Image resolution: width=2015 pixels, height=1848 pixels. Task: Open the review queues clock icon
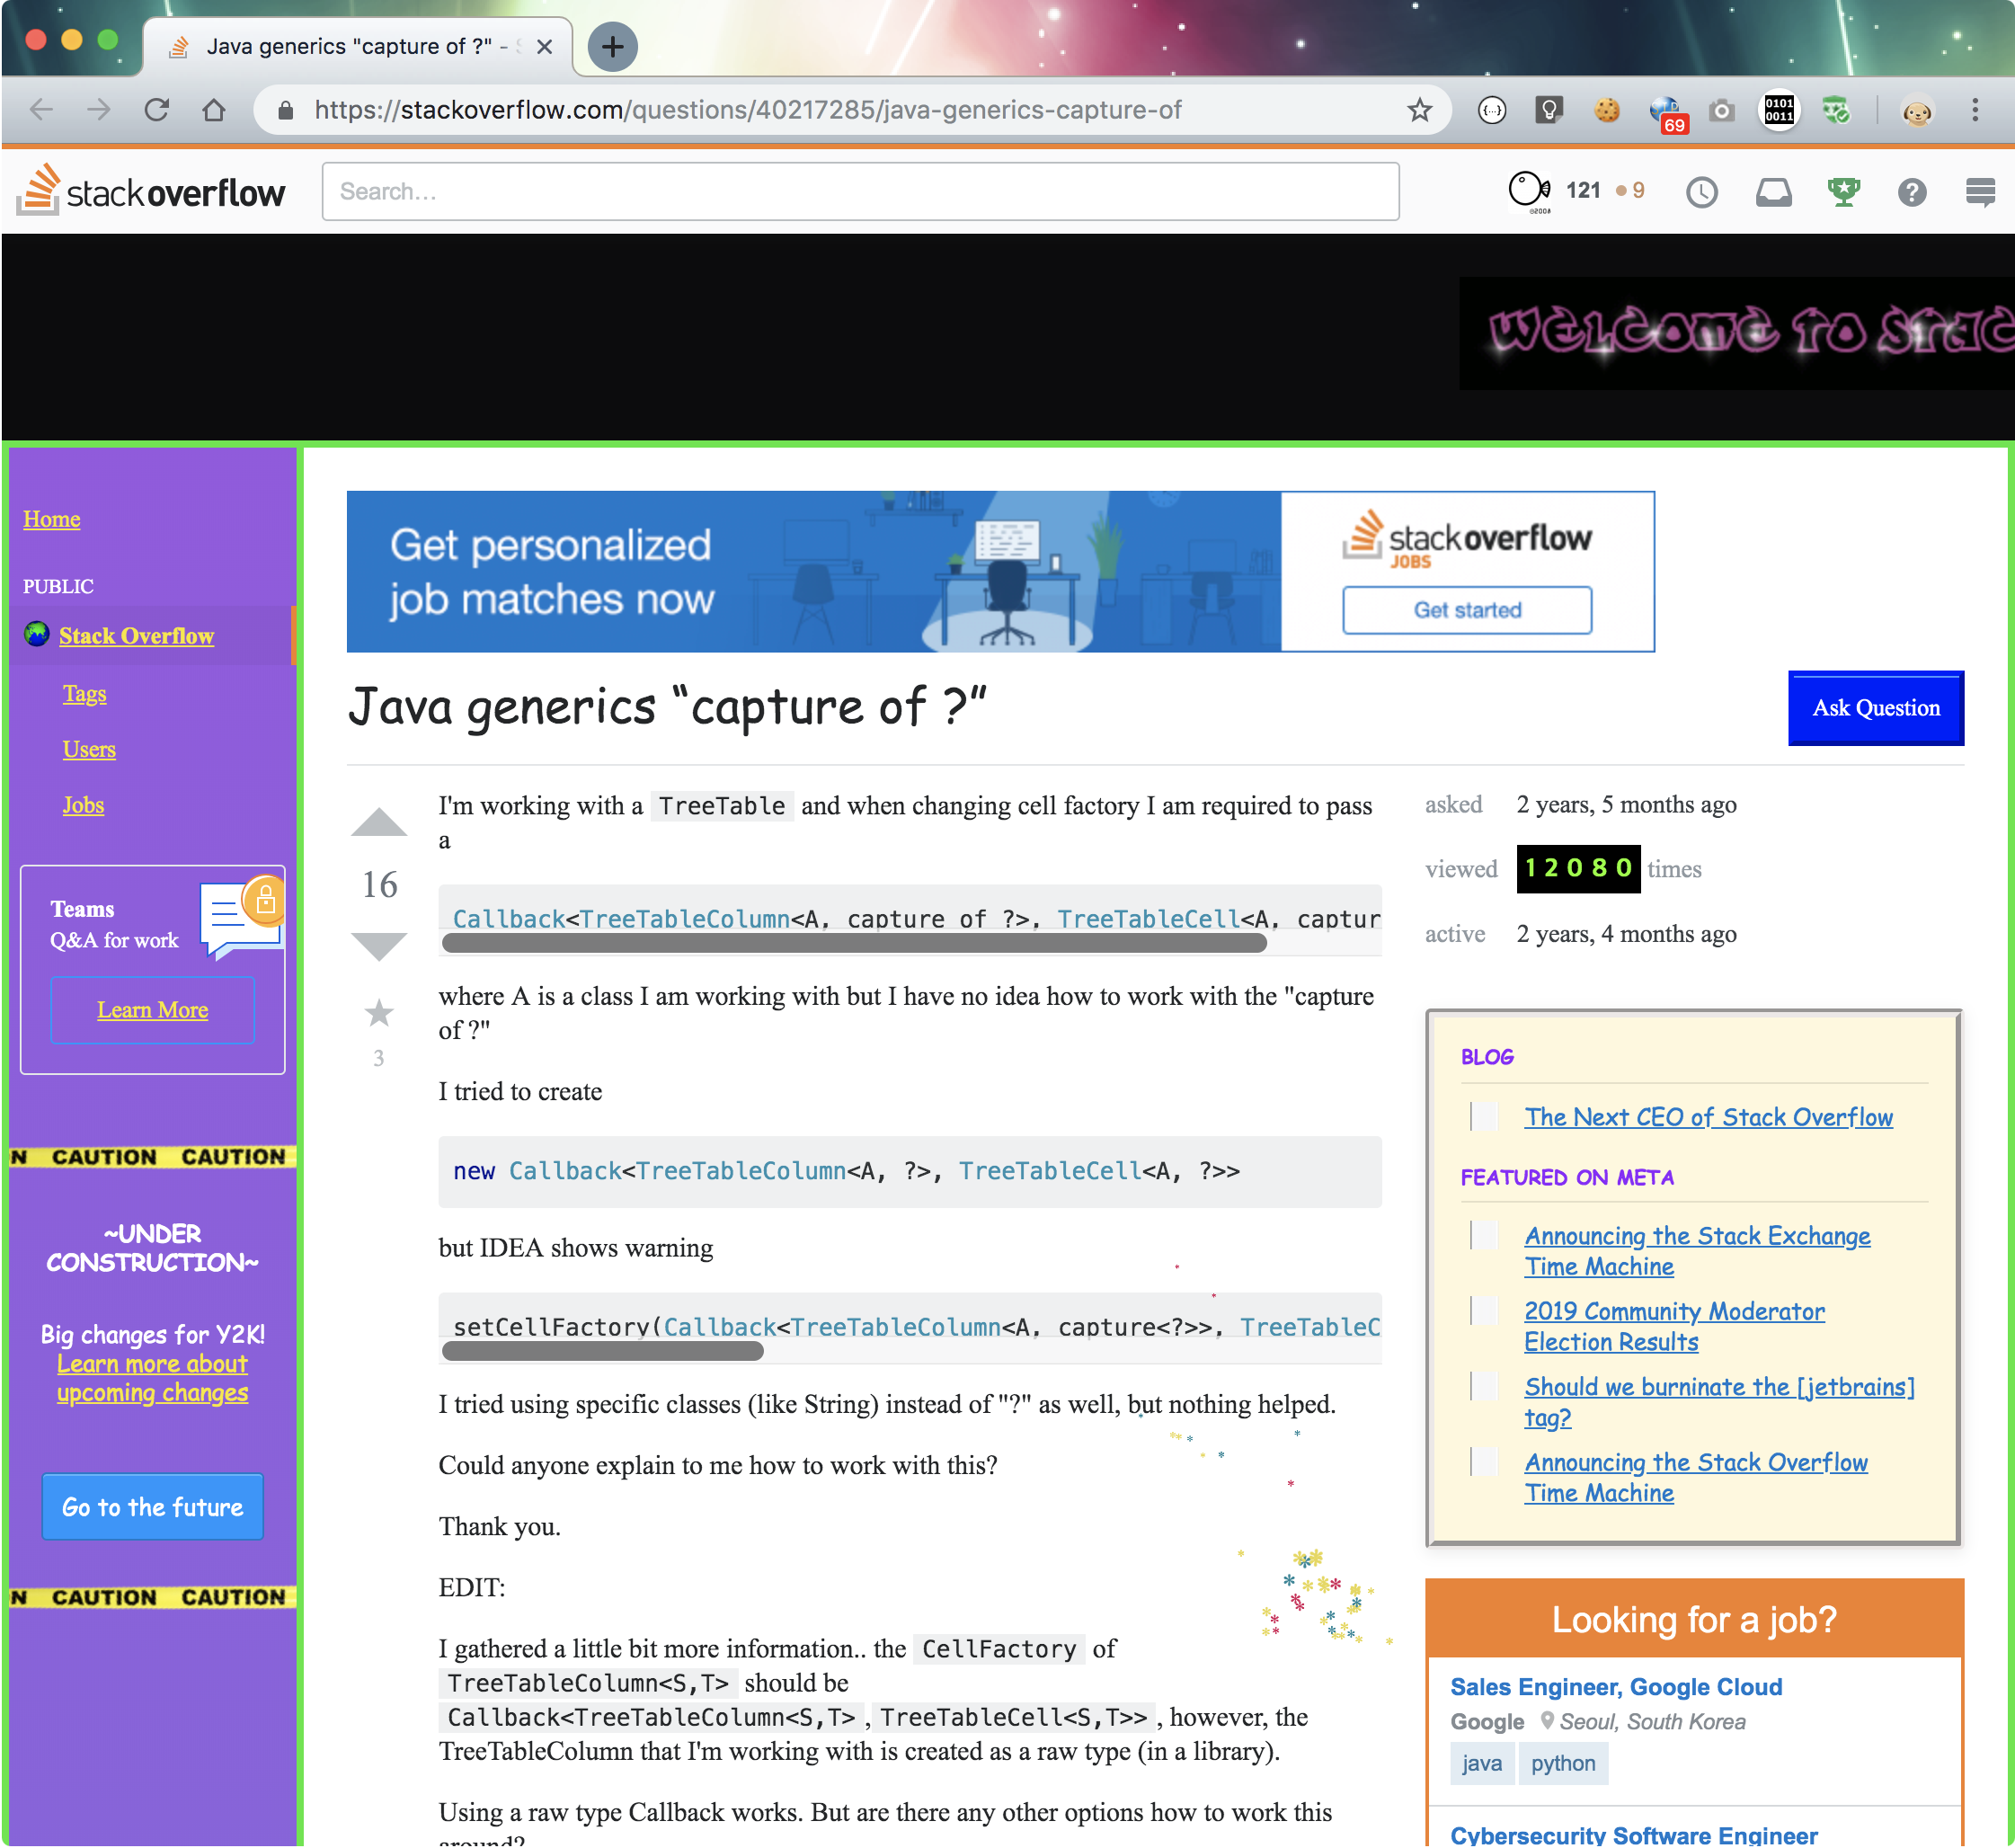[x=1701, y=191]
